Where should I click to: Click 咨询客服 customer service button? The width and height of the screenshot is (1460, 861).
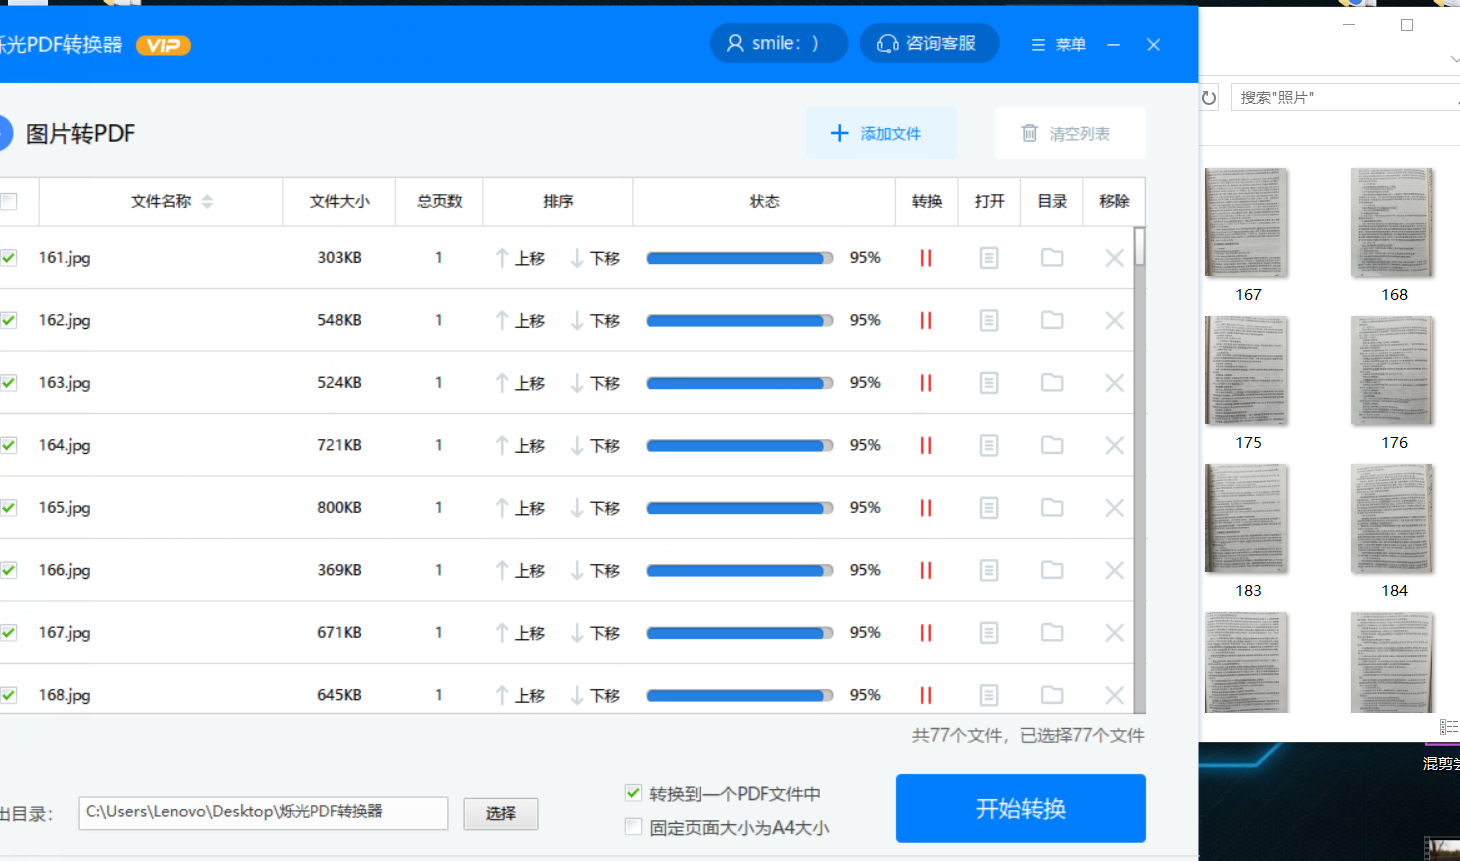928,43
